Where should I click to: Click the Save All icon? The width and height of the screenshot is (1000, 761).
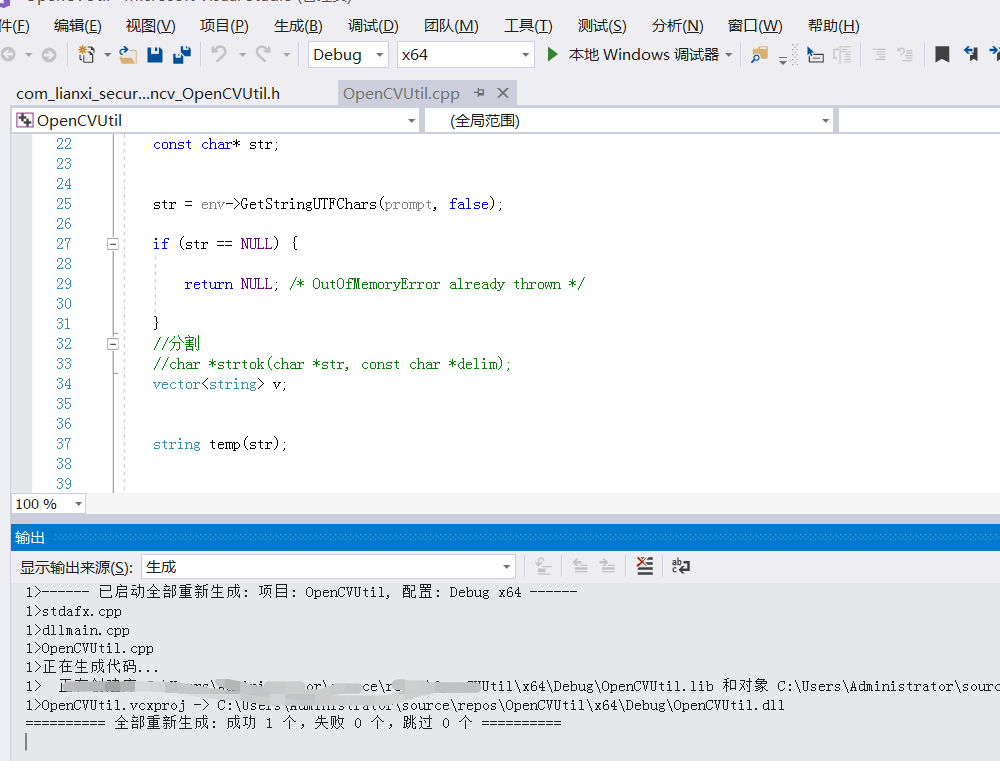(182, 55)
